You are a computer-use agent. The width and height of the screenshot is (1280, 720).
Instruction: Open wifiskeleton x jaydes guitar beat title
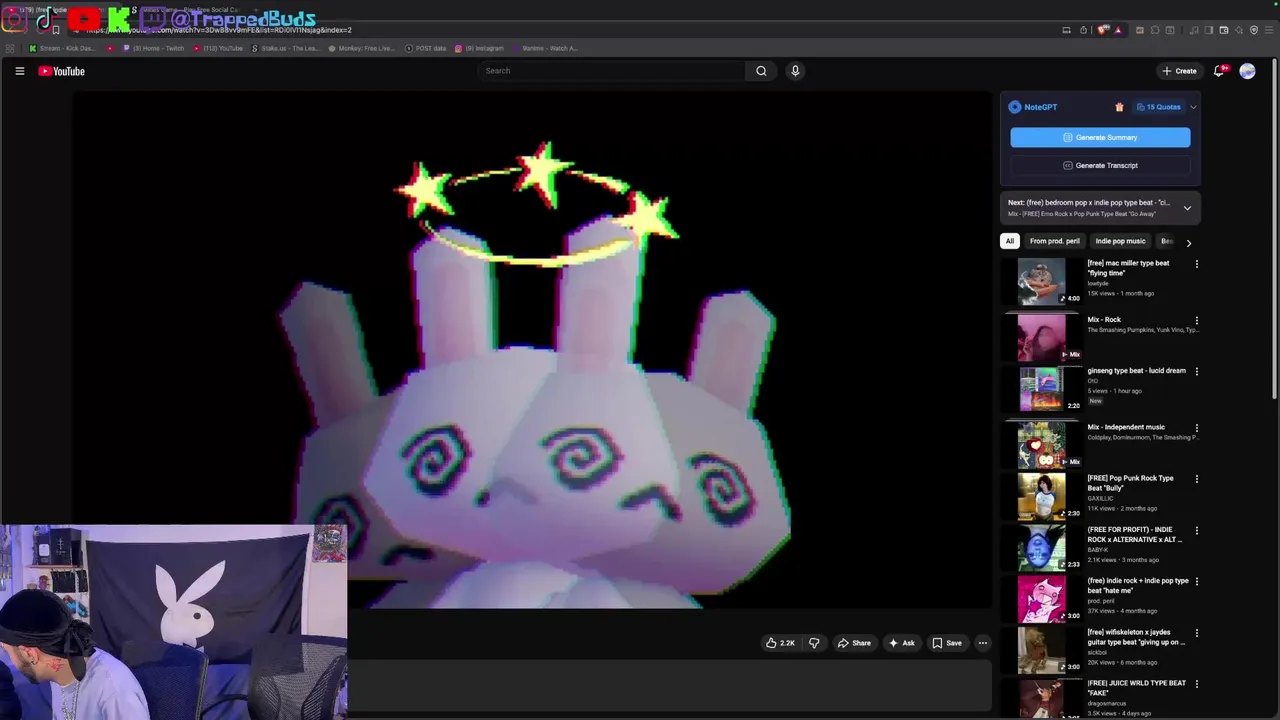pos(1137,637)
